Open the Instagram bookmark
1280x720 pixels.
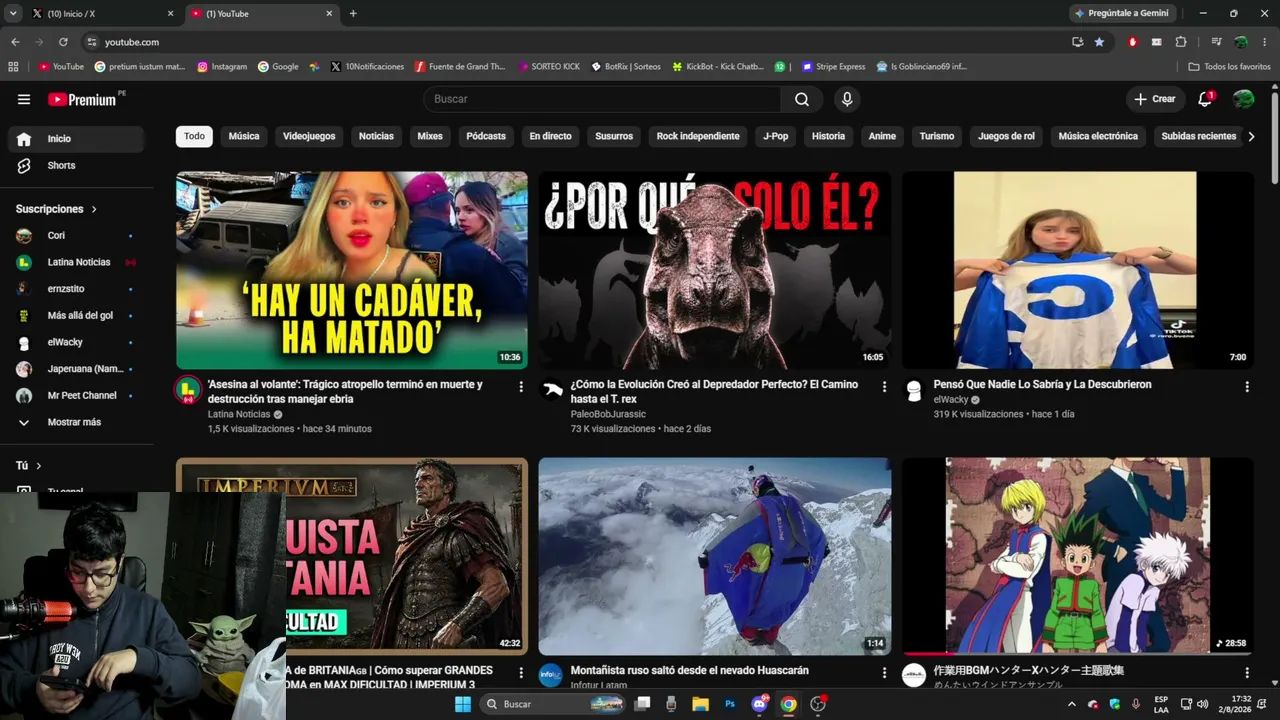(x=222, y=67)
